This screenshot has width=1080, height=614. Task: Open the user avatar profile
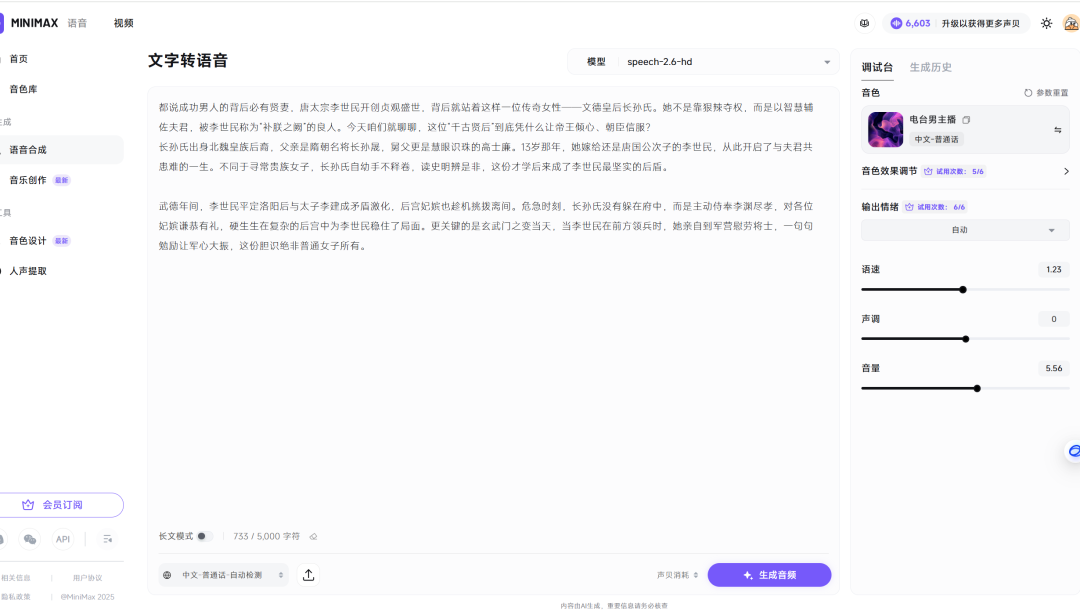click(1071, 23)
